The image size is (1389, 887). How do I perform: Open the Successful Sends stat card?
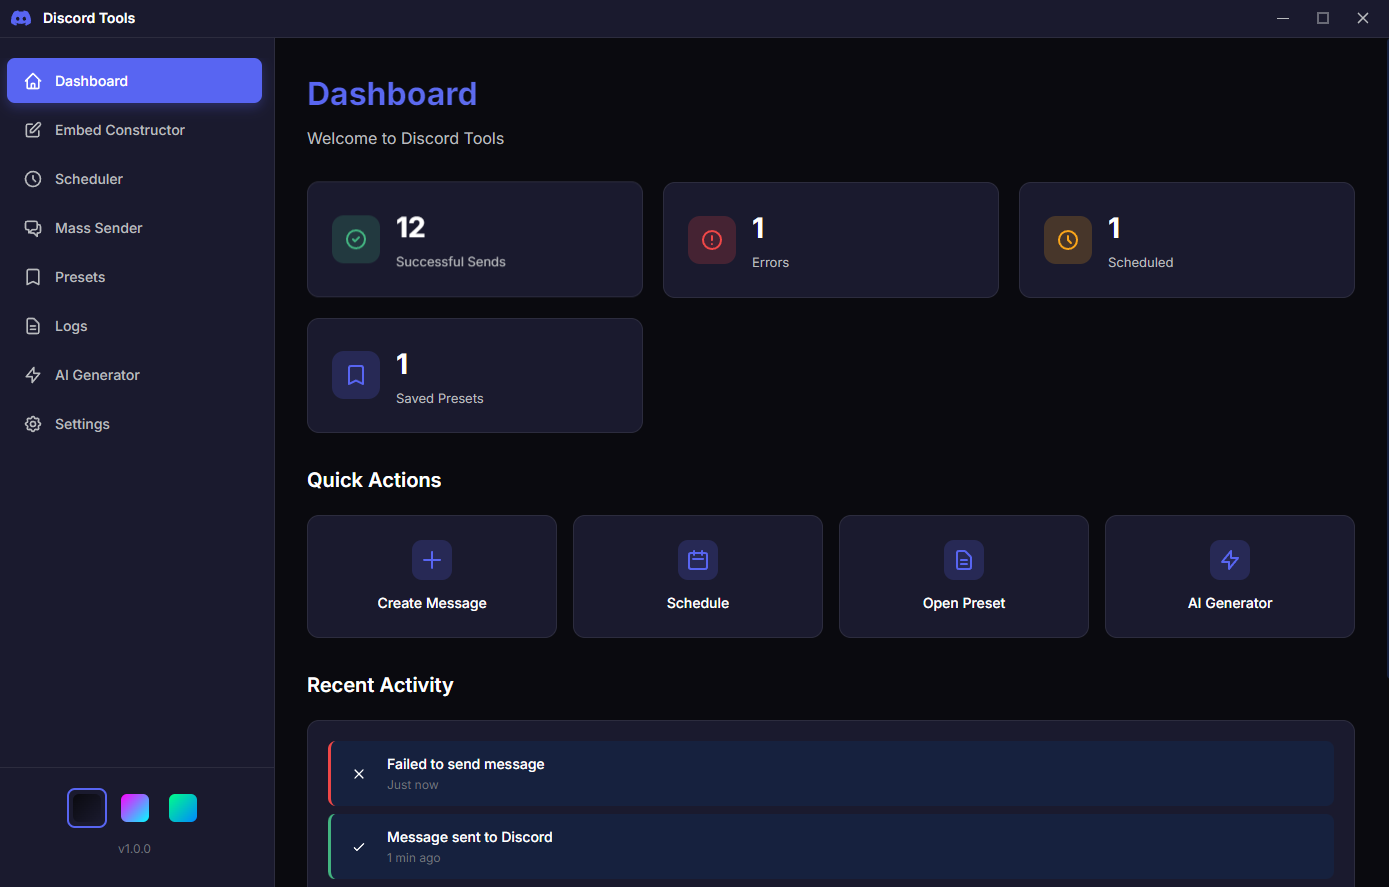pos(474,239)
